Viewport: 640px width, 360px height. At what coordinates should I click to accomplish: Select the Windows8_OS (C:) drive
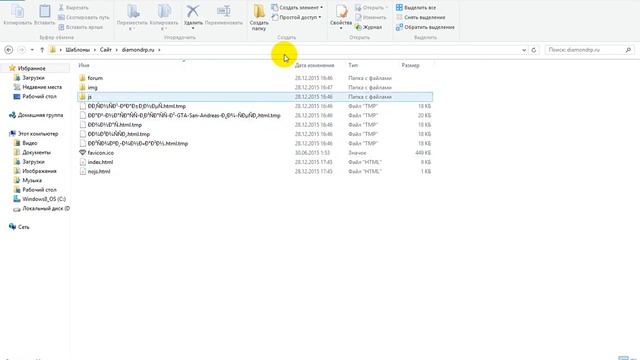(44, 199)
